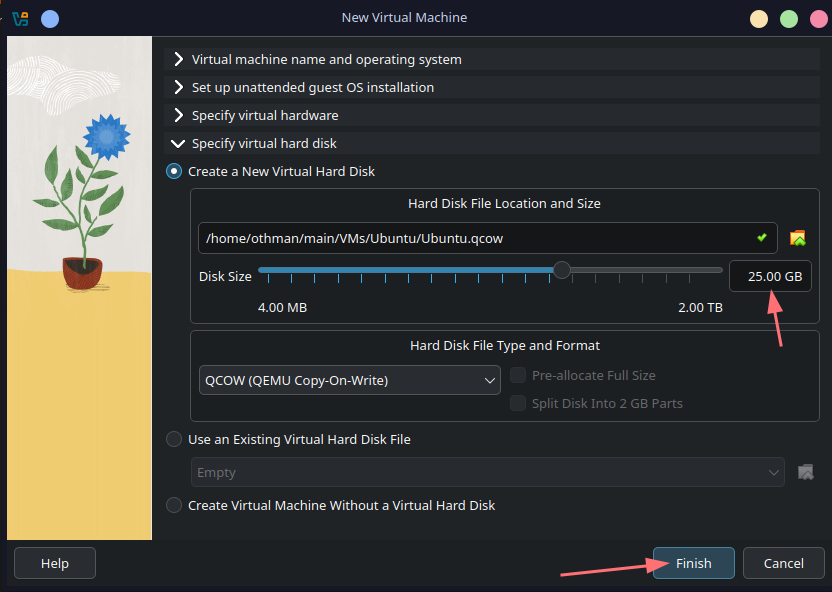Click the green checkmark in disk path field
This screenshot has height=592, width=832.
click(x=762, y=238)
